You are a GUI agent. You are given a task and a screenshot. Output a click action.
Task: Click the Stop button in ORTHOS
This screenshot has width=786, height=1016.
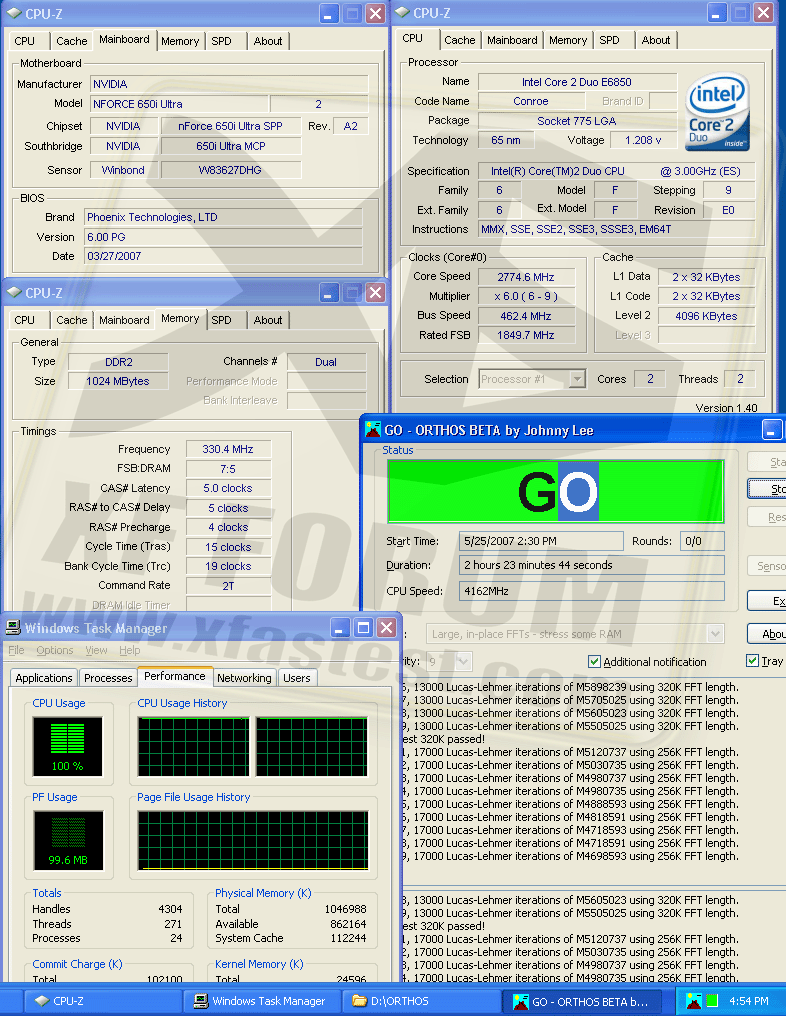point(767,489)
